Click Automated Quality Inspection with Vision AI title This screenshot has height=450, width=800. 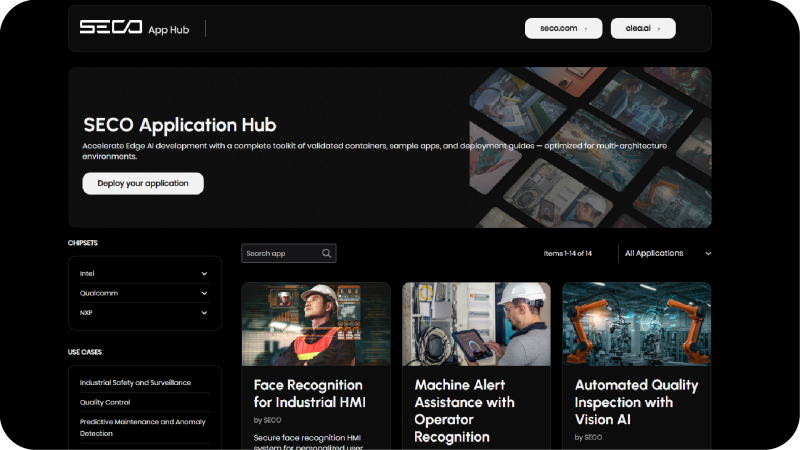636,402
